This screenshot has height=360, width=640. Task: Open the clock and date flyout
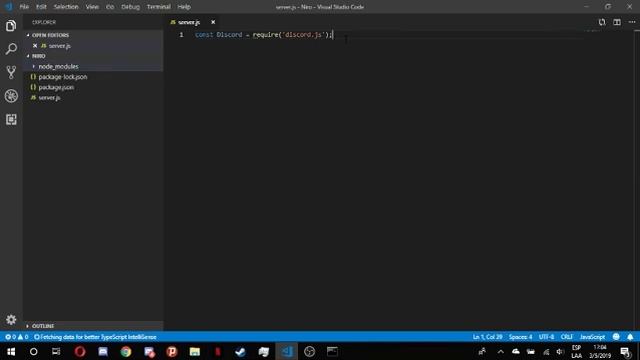(600, 351)
